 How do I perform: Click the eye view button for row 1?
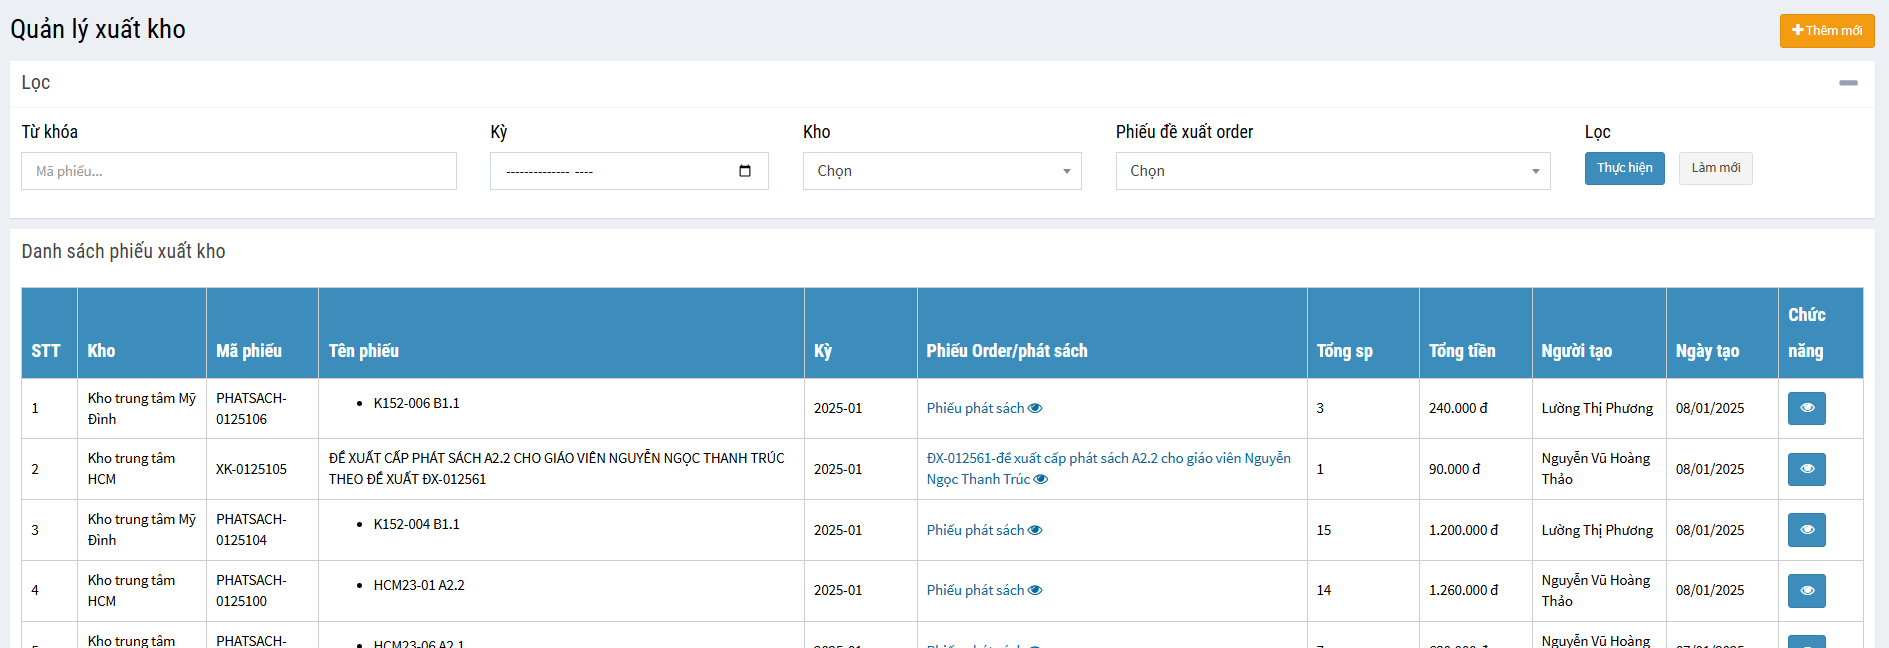point(1806,408)
